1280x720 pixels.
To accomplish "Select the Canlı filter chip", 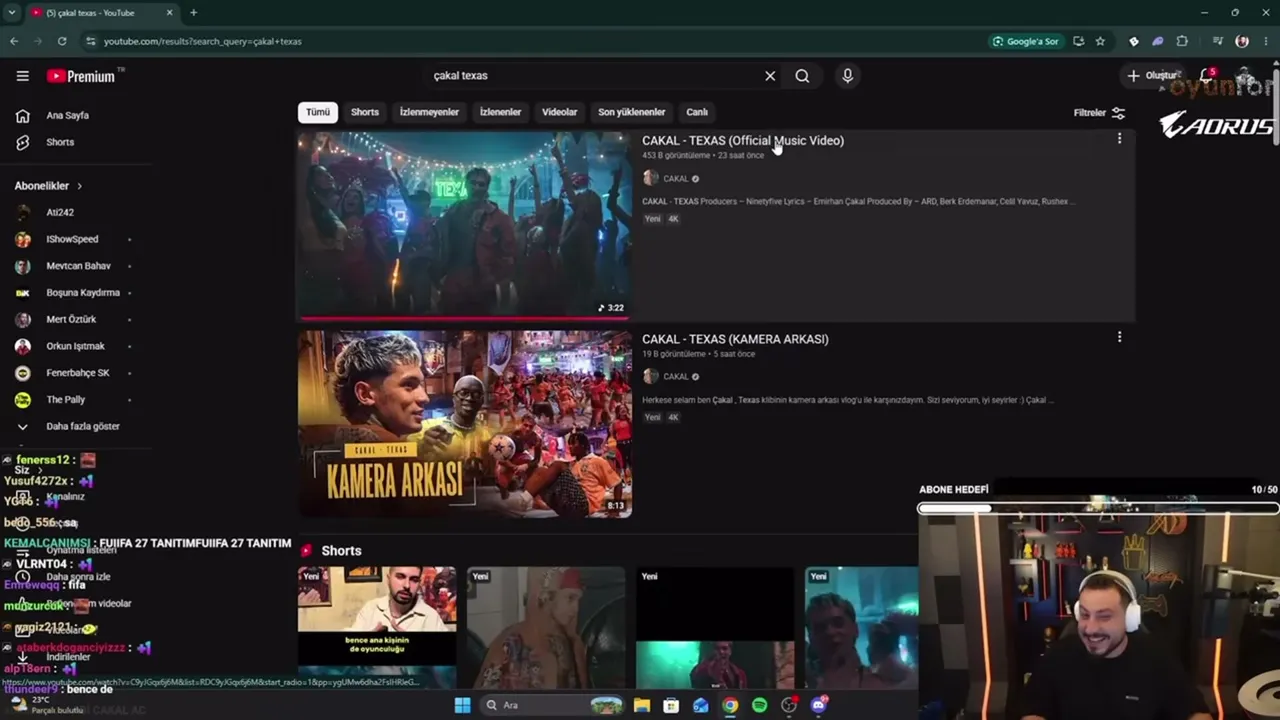I will point(697,112).
